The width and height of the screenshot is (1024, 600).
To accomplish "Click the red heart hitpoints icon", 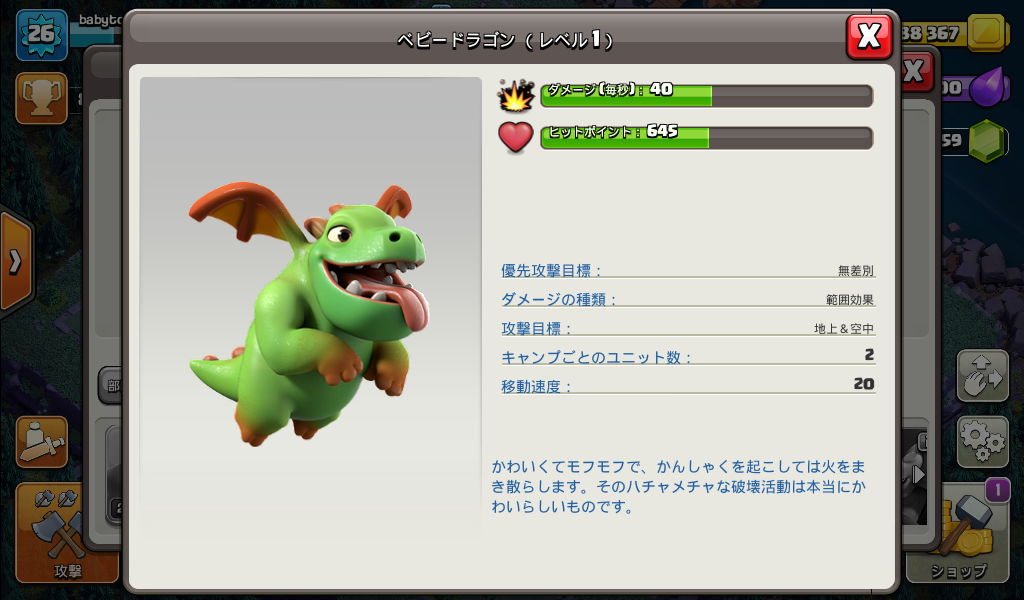I will pos(516,137).
